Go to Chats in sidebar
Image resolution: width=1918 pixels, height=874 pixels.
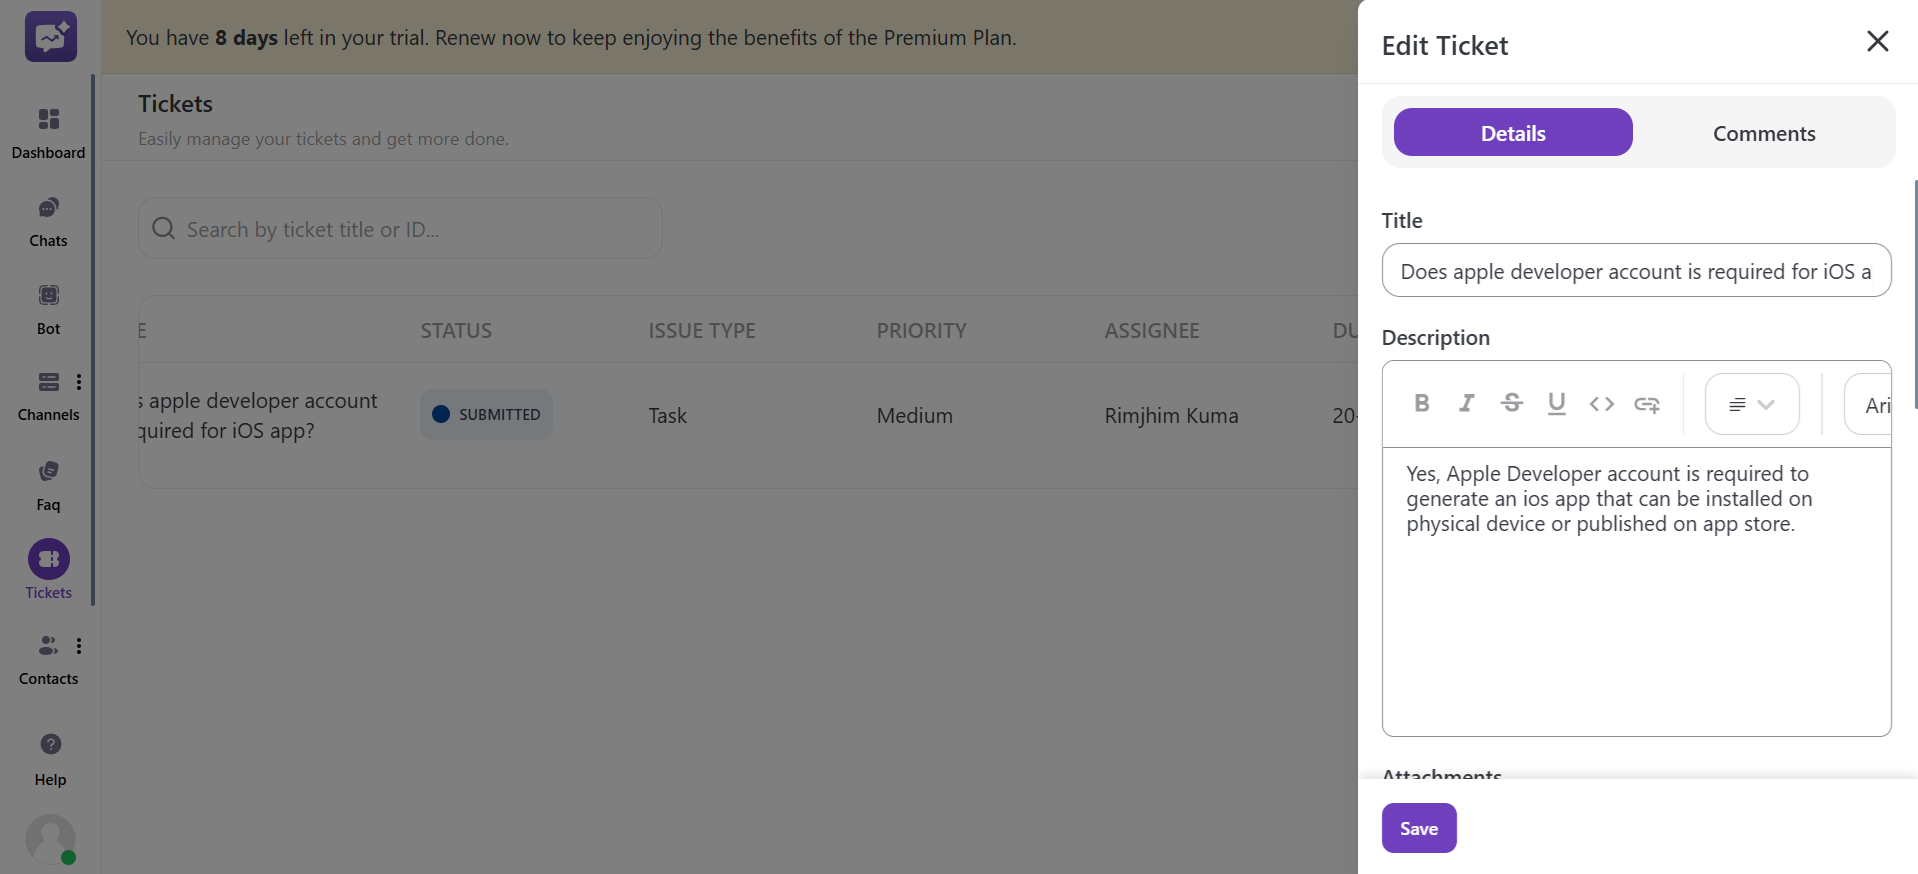(x=48, y=221)
